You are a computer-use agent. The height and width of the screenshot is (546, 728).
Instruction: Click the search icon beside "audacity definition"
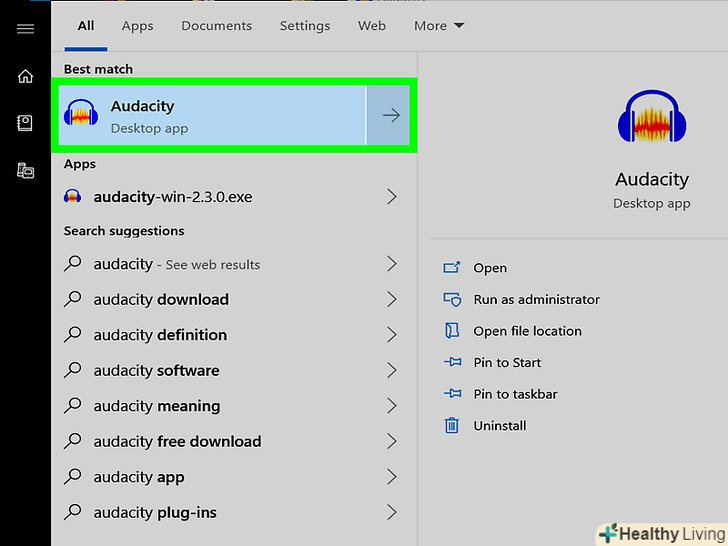coord(72,334)
